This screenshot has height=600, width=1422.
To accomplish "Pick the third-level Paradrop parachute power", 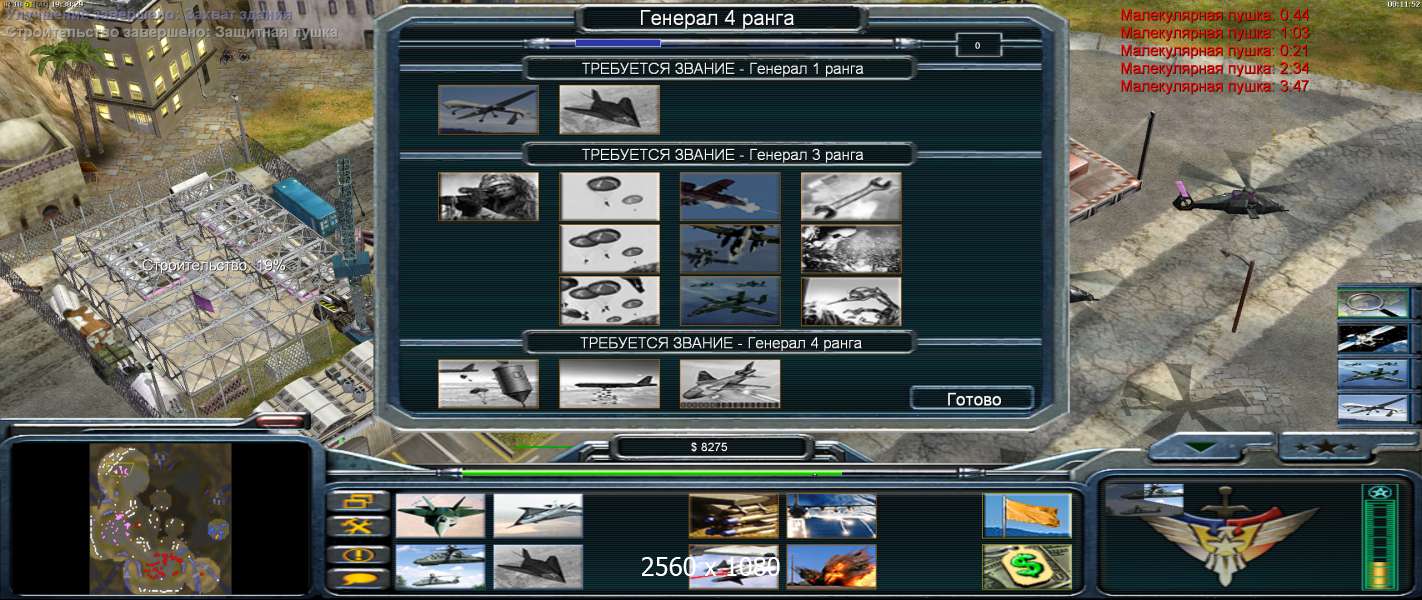I will coord(609,301).
